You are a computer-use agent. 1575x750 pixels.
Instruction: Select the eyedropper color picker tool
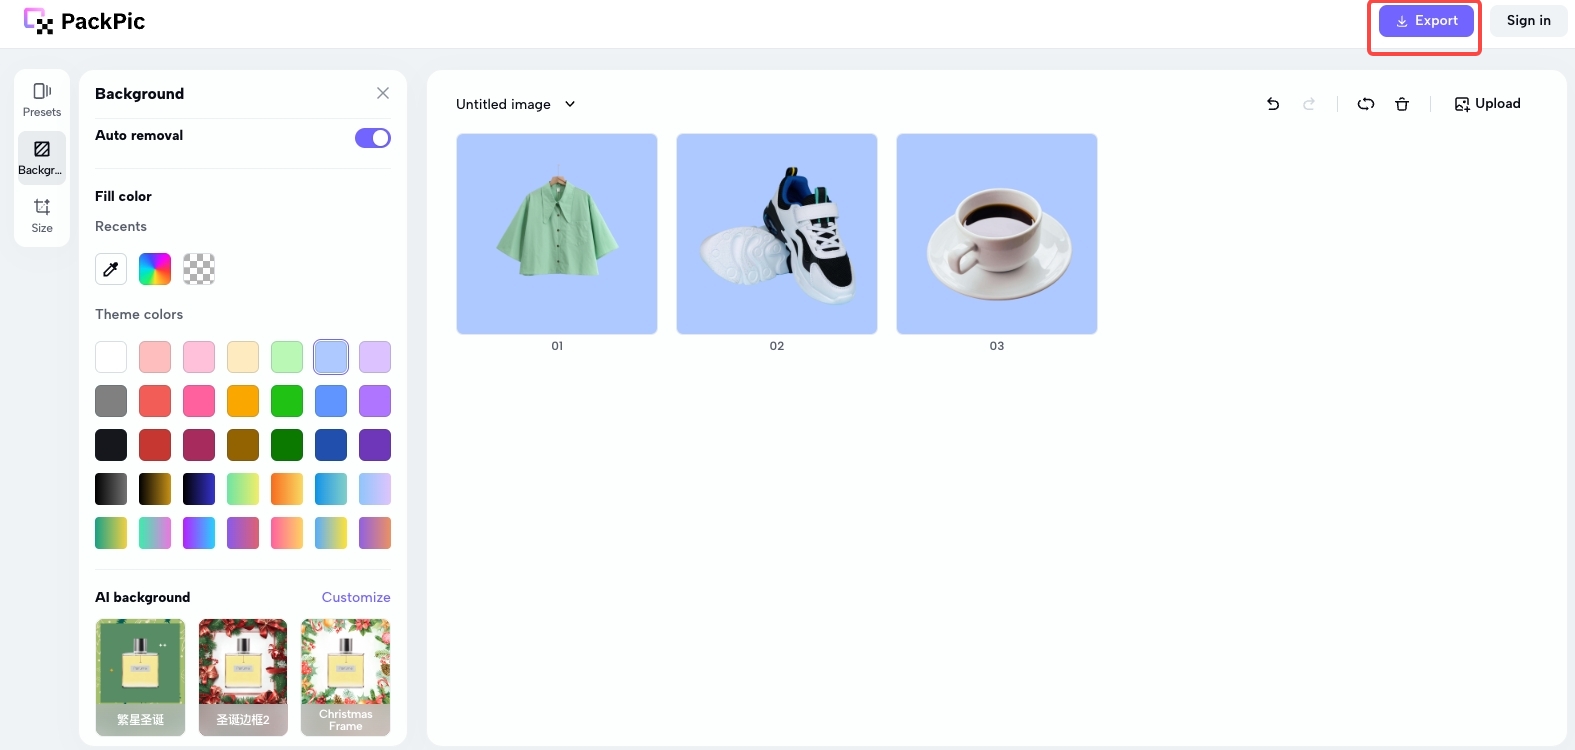coord(111,269)
